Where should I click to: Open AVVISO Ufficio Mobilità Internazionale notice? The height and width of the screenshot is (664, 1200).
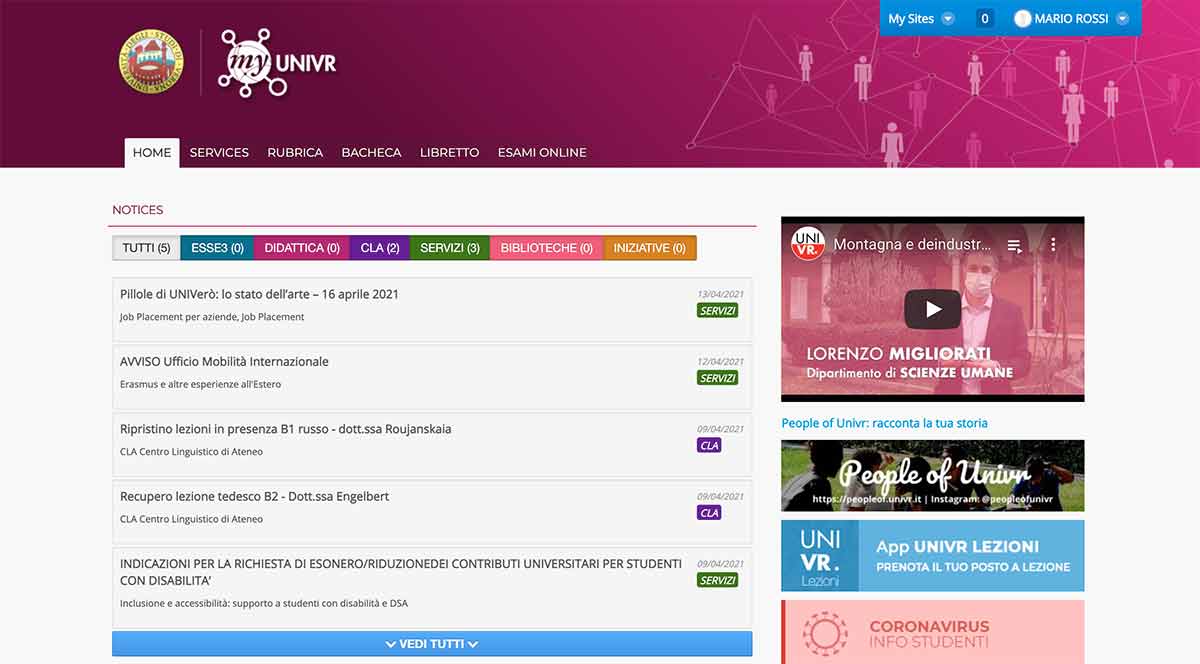[x=224, y=362]
